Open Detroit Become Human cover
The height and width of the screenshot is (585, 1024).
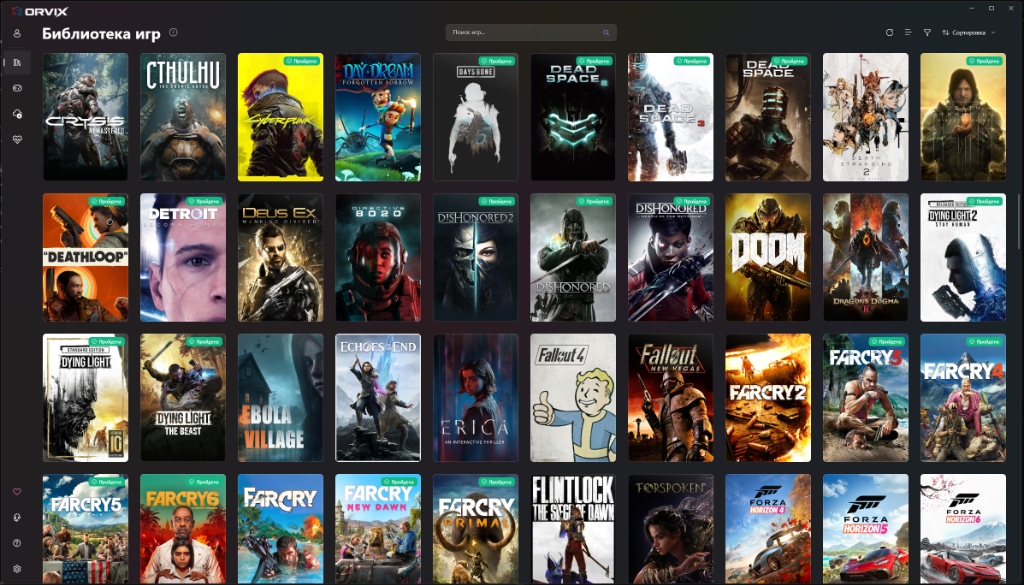pos(183,257)
